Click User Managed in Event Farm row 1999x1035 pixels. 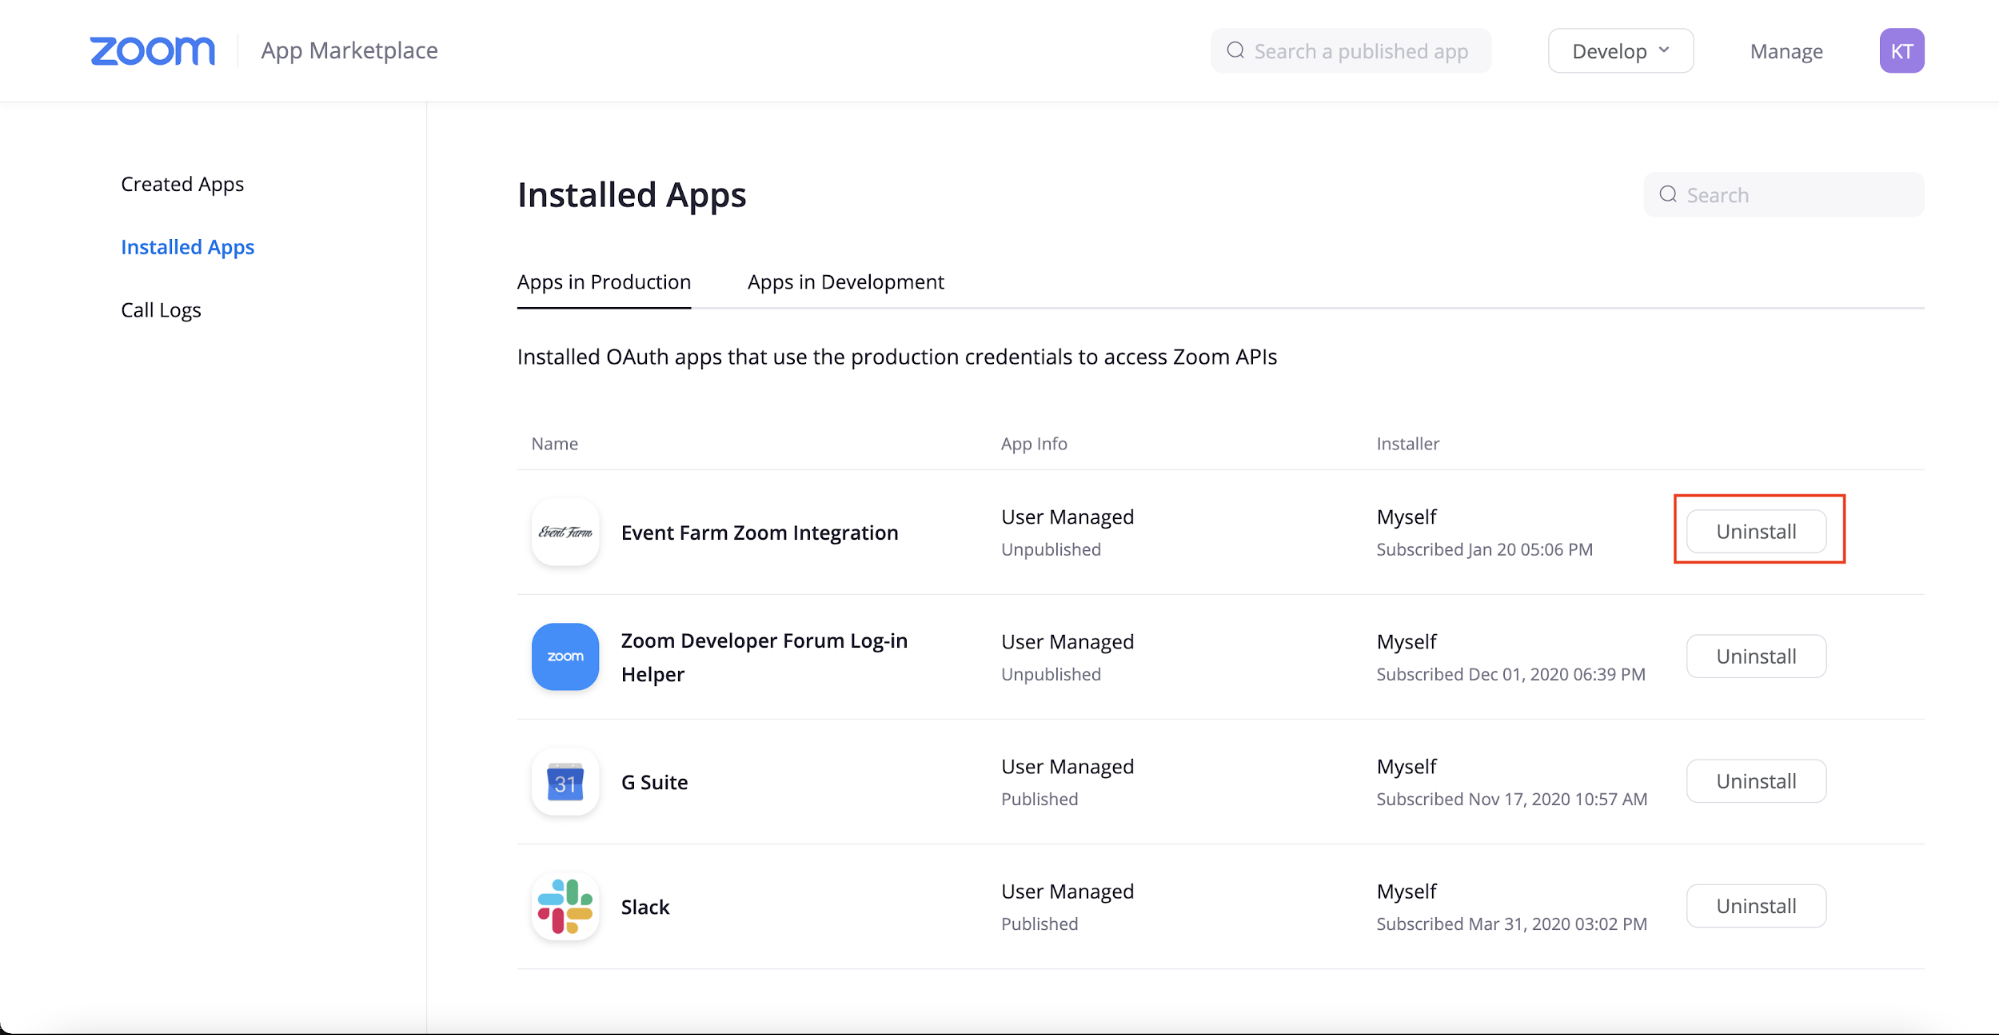[x=1067, y=517]
